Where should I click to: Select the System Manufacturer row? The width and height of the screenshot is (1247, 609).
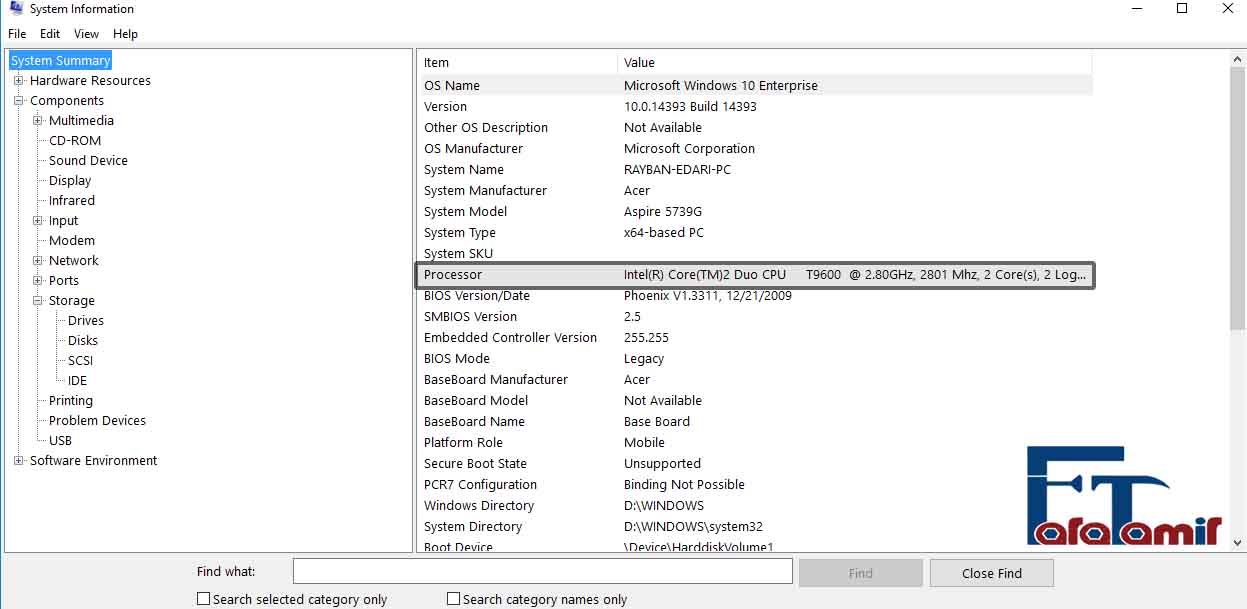[x=755, y=191]
